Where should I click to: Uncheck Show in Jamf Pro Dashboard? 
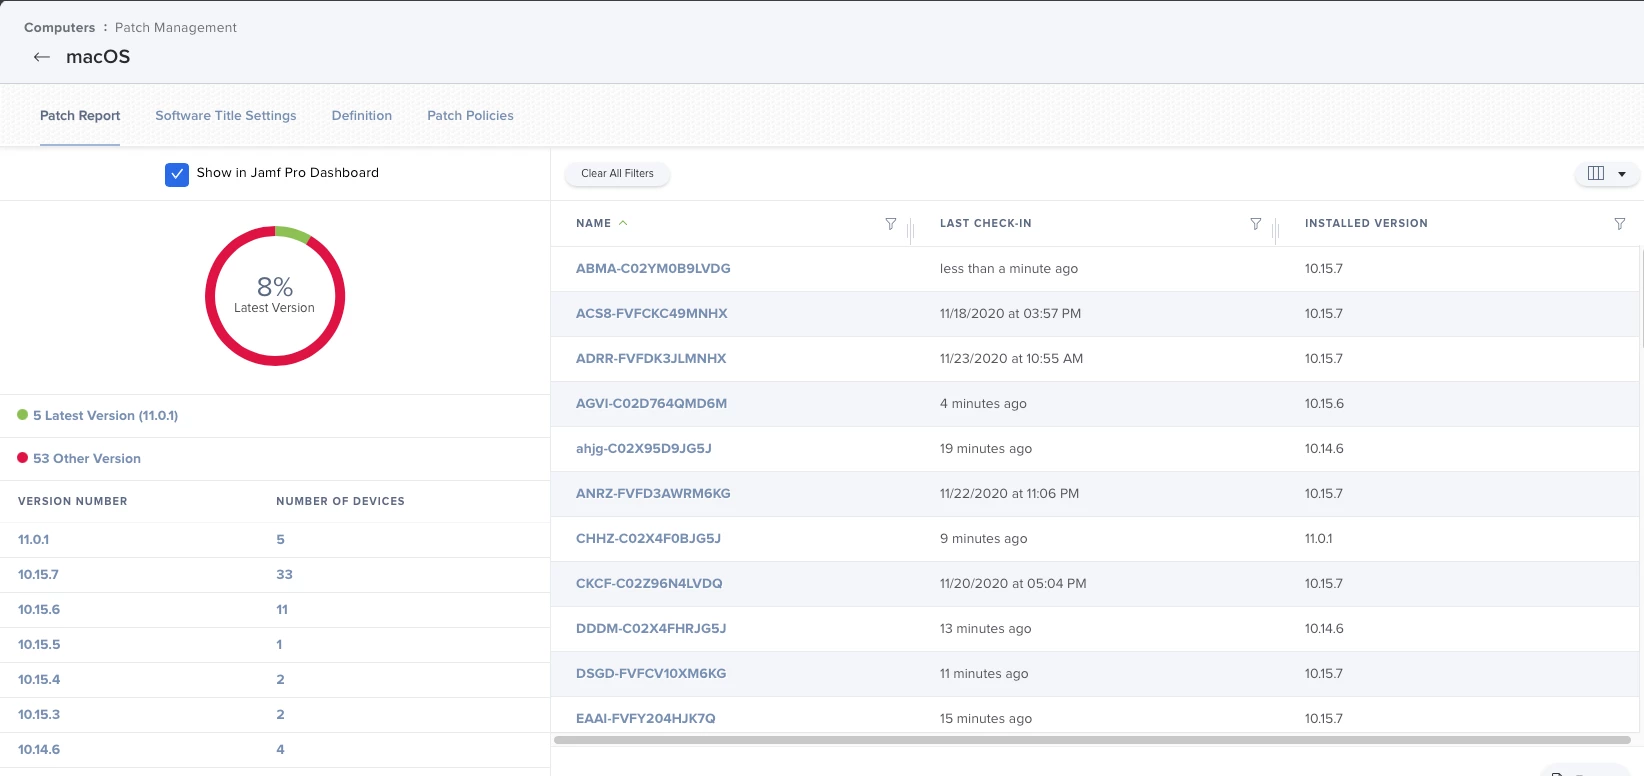click(177, 174)
